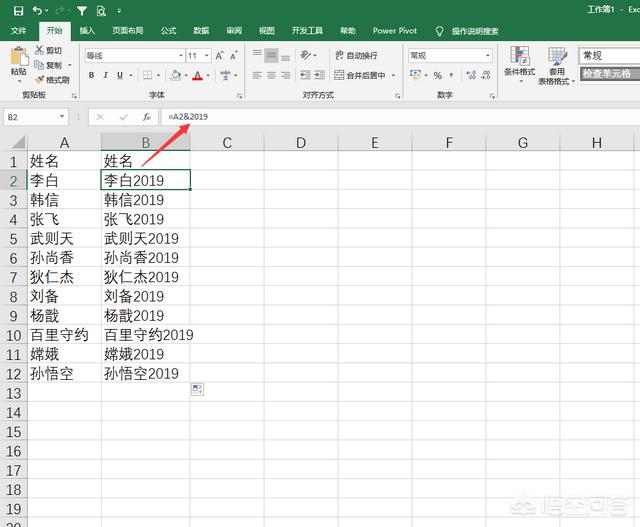Click the Decrease Decimal icon

tap(486, 75)
